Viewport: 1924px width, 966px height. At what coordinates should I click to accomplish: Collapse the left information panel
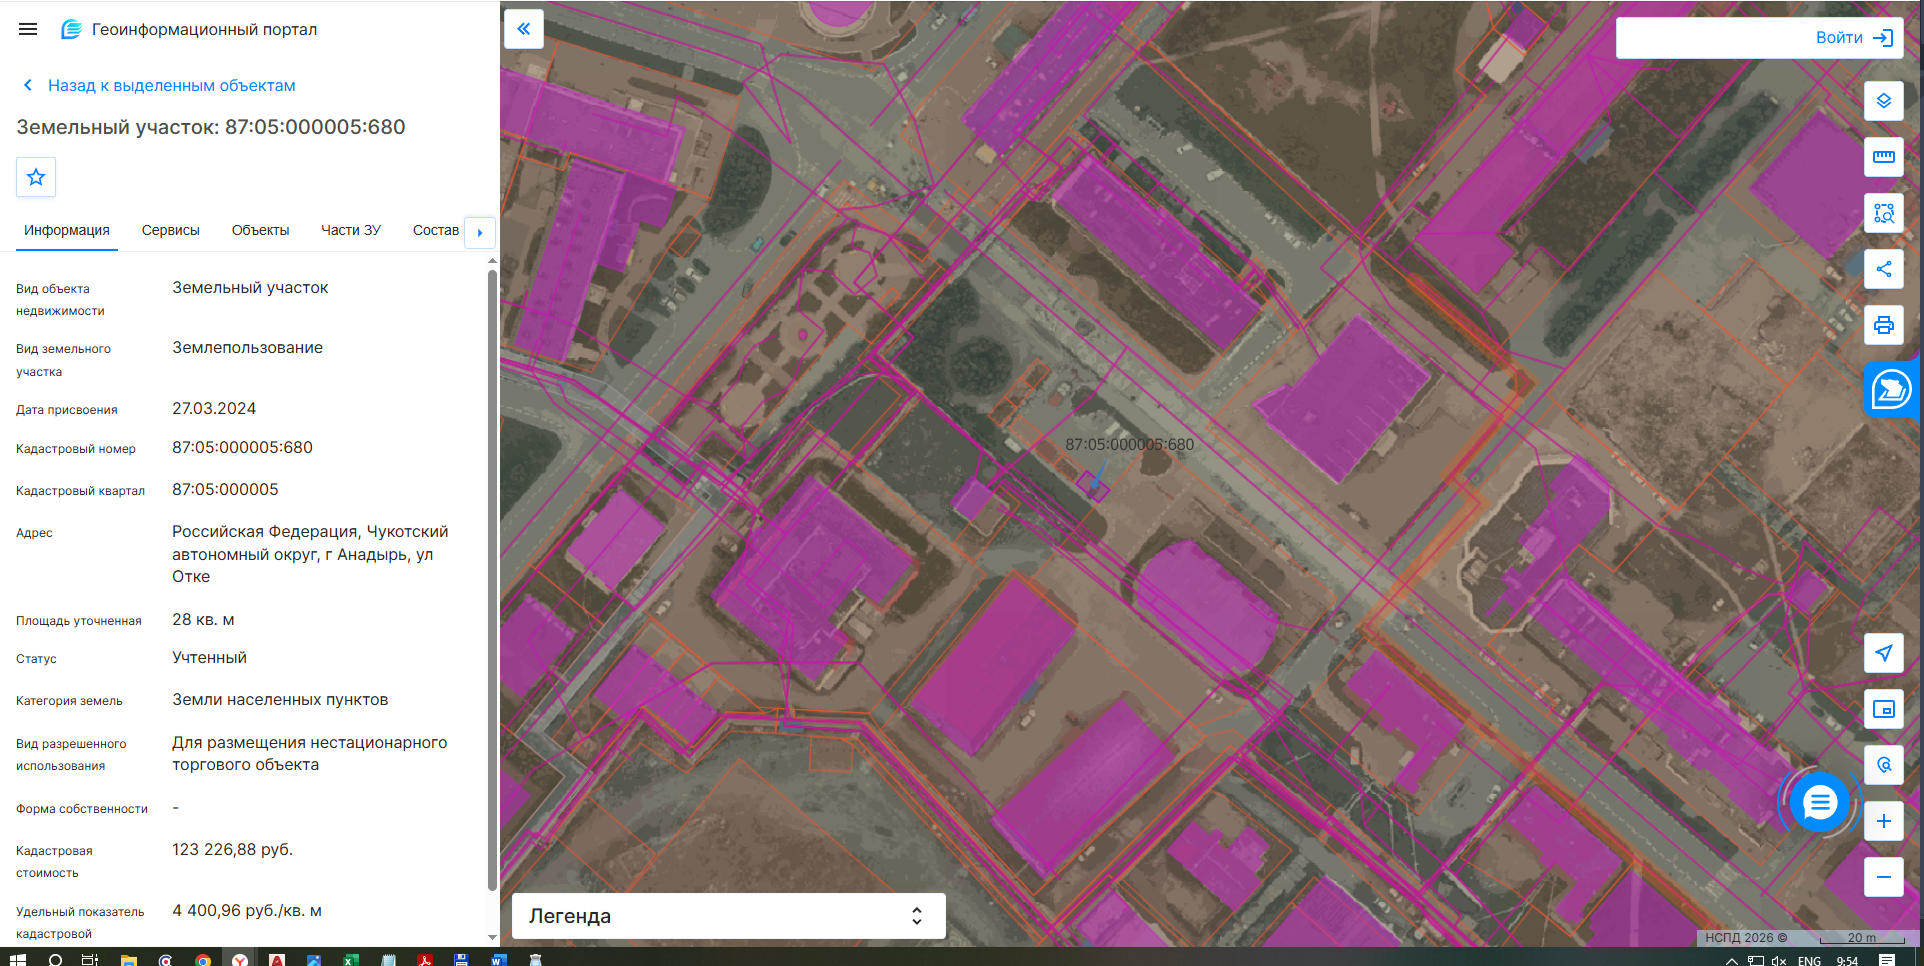tap(524, 29)
